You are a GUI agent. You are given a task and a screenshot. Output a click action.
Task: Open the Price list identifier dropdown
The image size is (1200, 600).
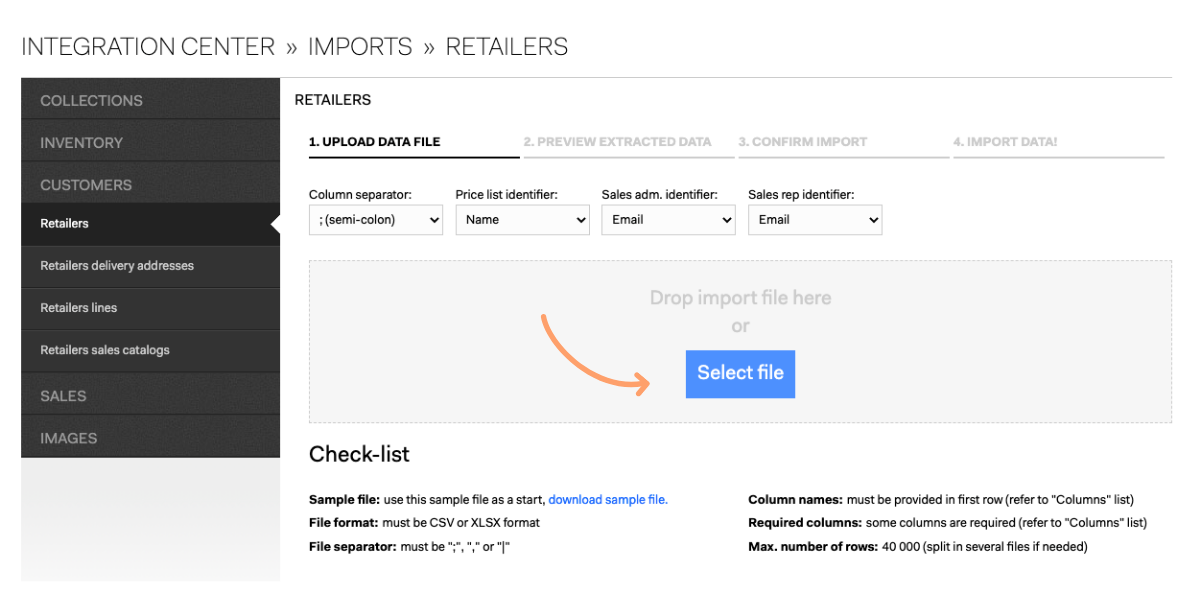pyautogui.click(x=523, y=220)
